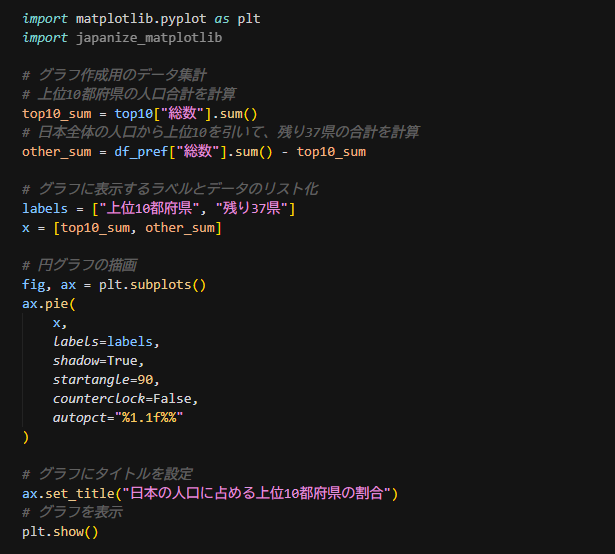
Task: Click the comment '# グラフに表示するラベルとデータのリスト化'
Action: point(170,189)
